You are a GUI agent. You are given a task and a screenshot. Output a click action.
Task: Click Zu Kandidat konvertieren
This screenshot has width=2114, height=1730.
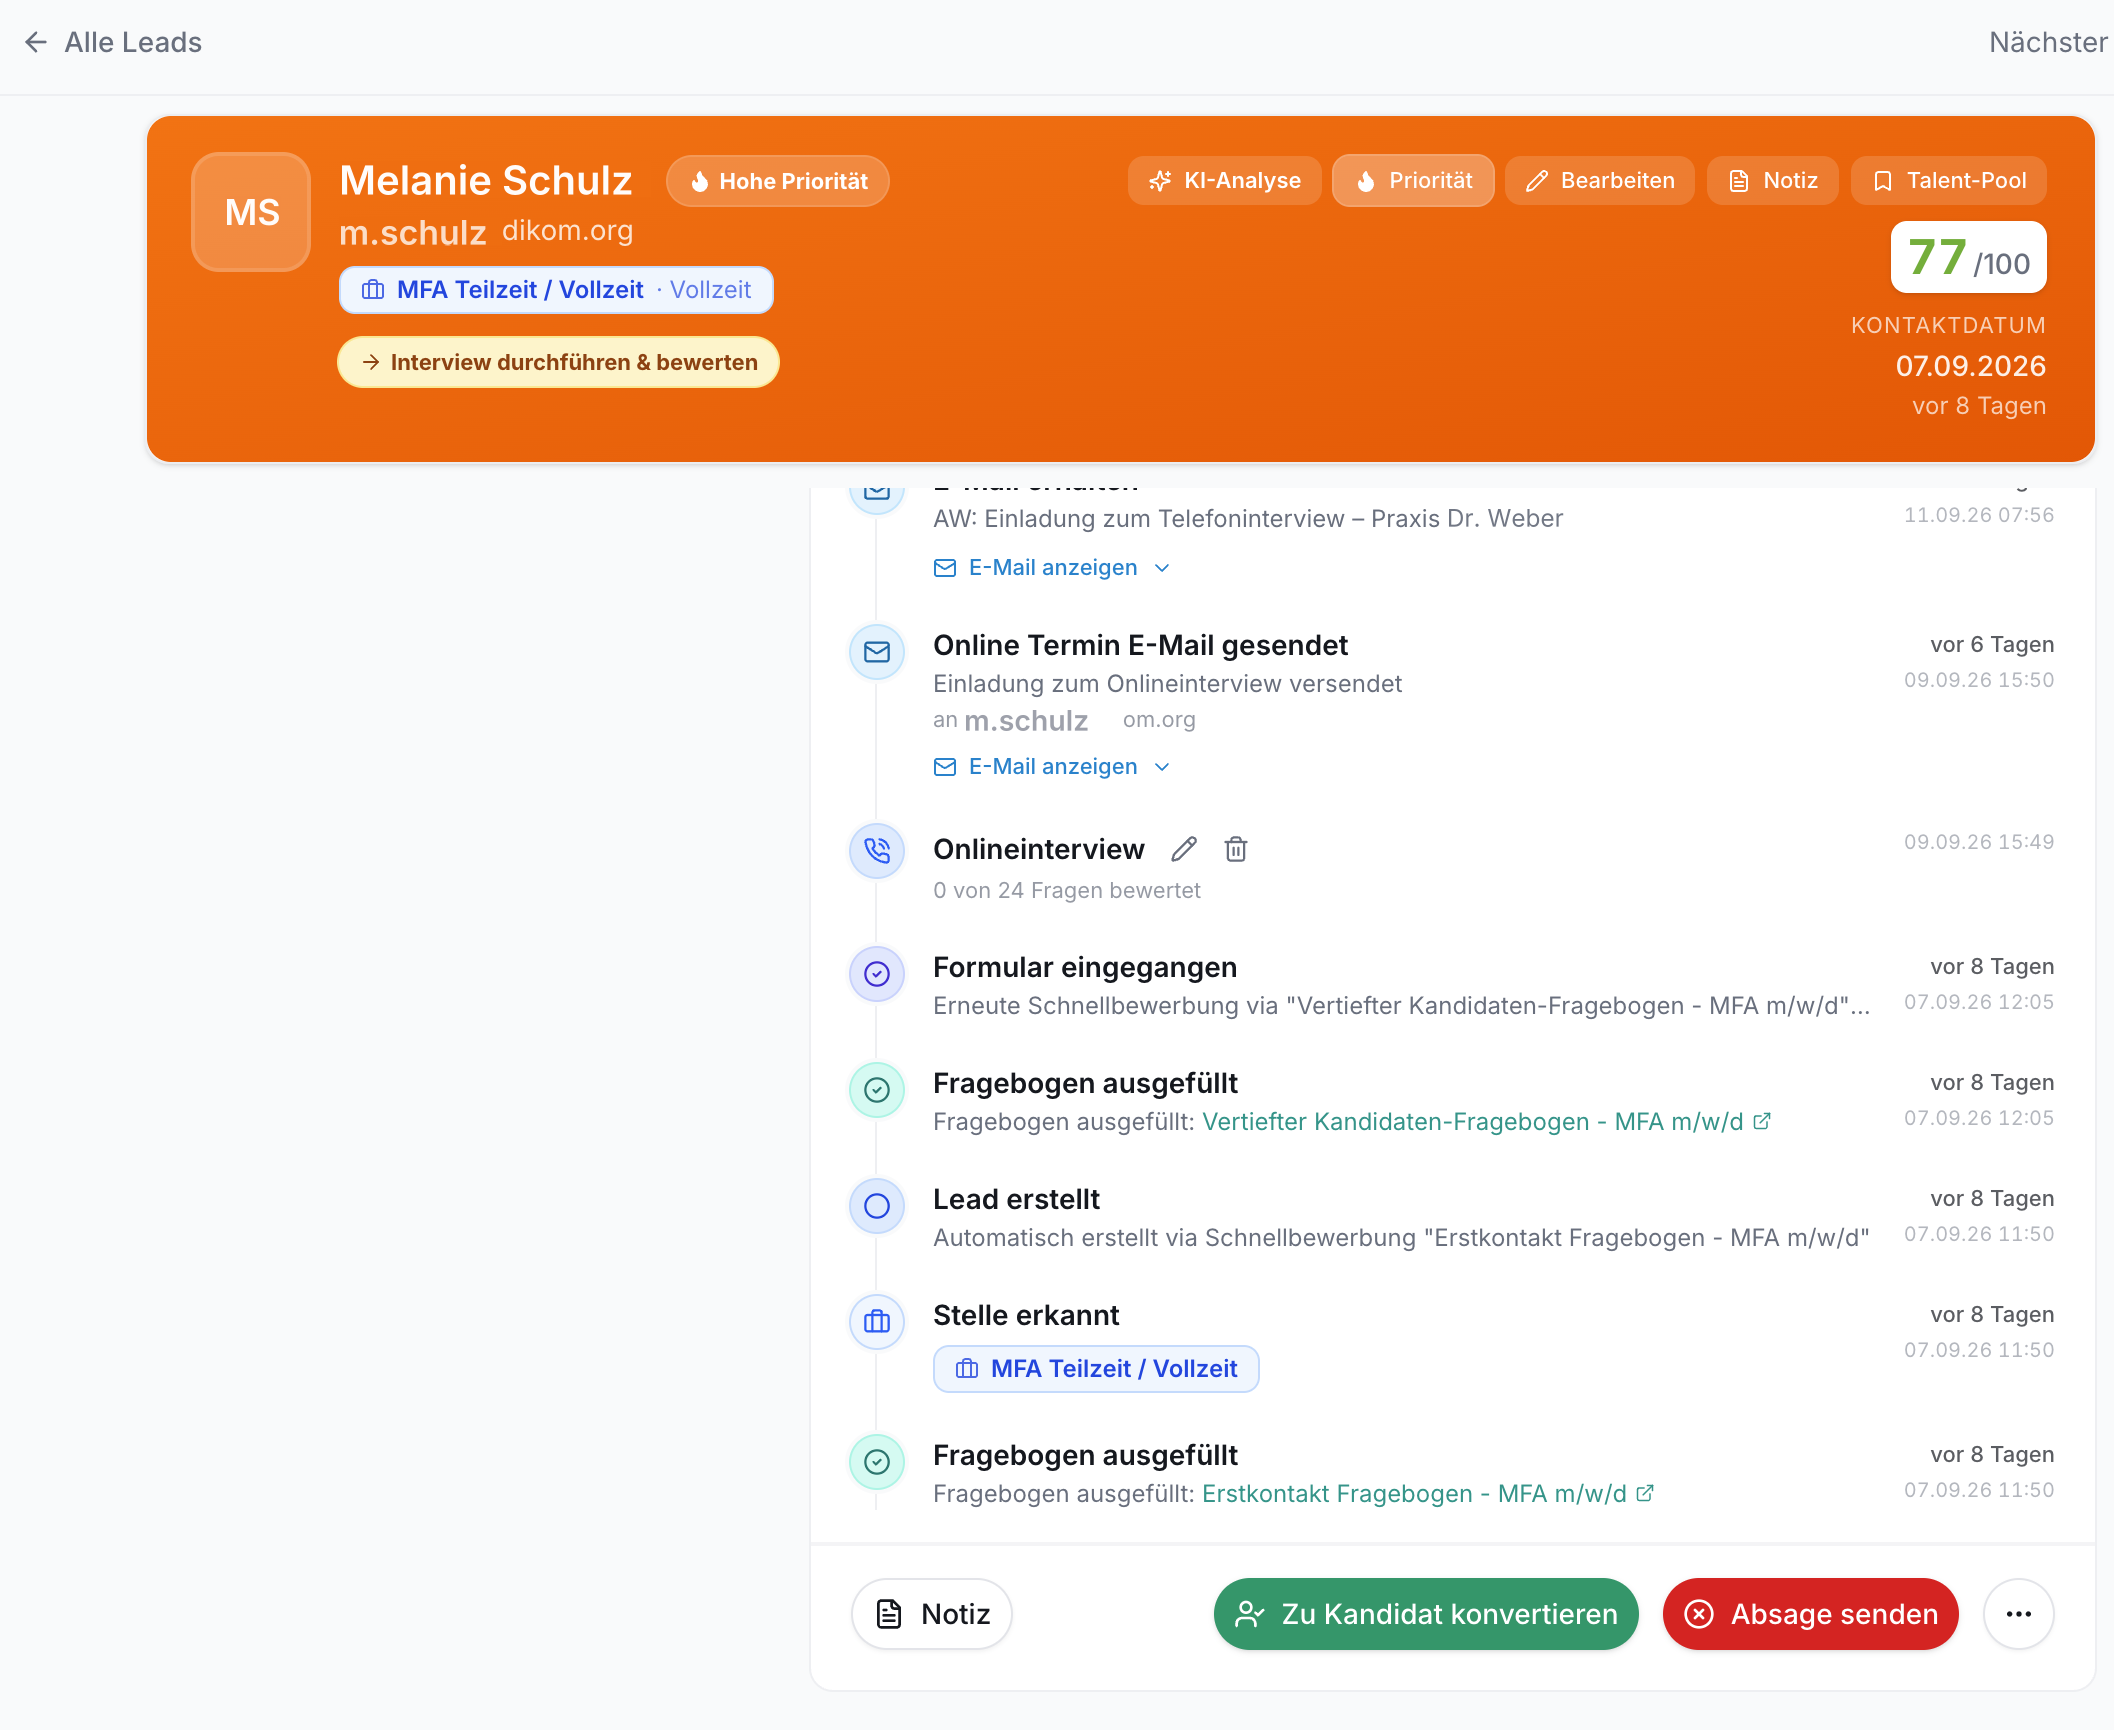coord(1426,1614)
